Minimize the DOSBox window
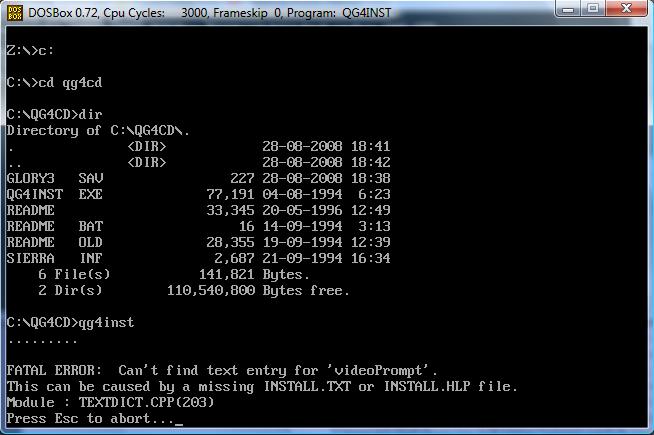 pos(566,10)
